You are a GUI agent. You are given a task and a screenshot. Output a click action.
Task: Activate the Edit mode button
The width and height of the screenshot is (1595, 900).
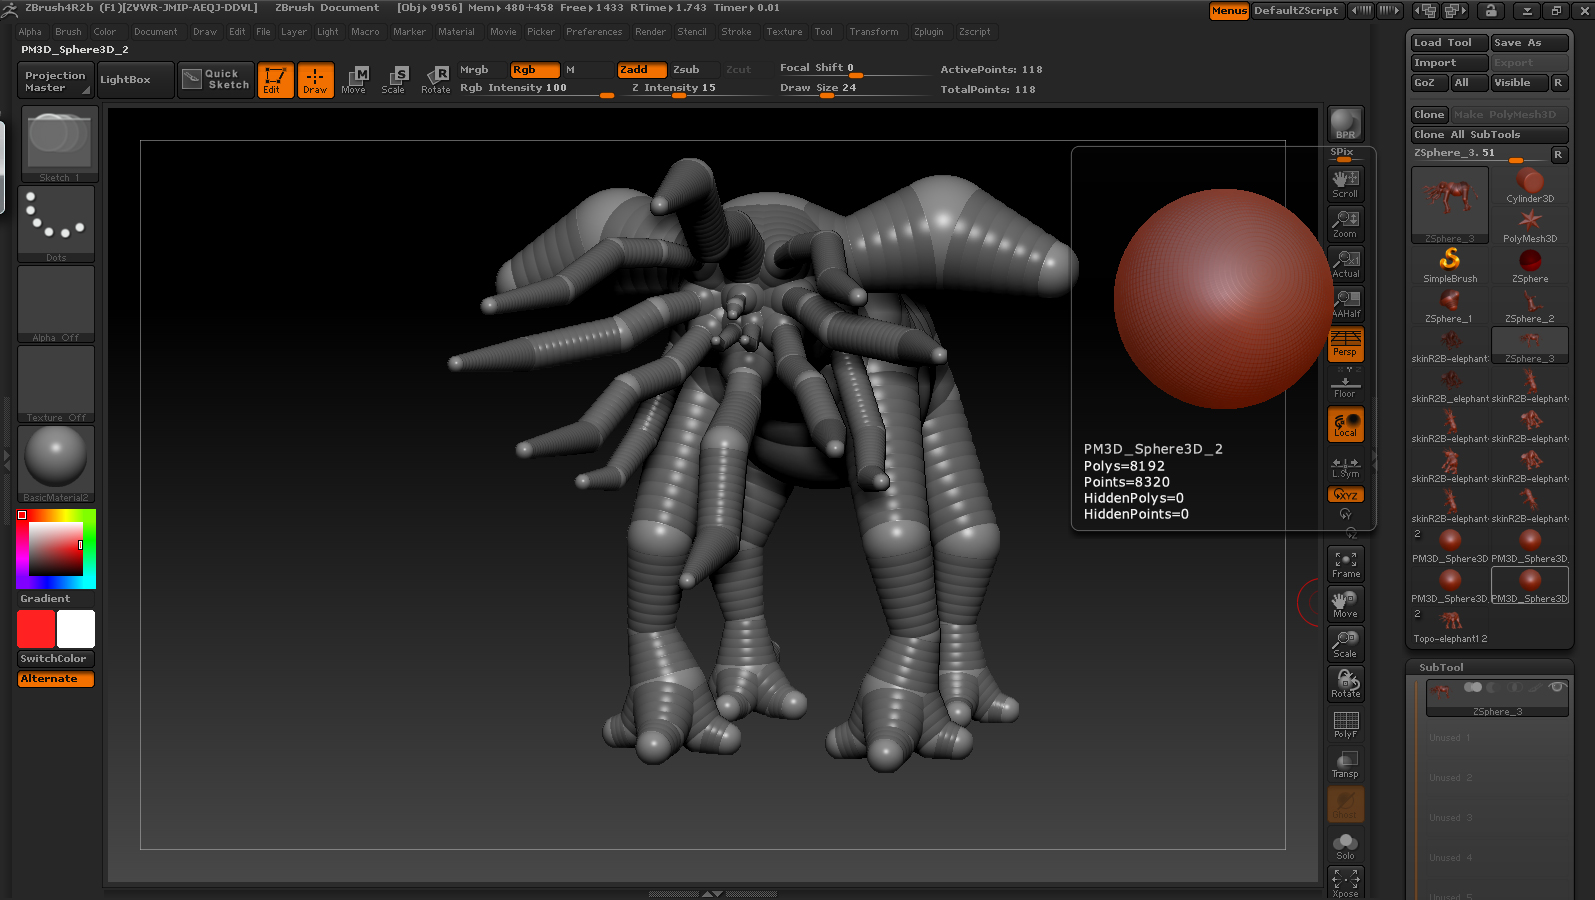pyautogui.click(x=275, y=80)
